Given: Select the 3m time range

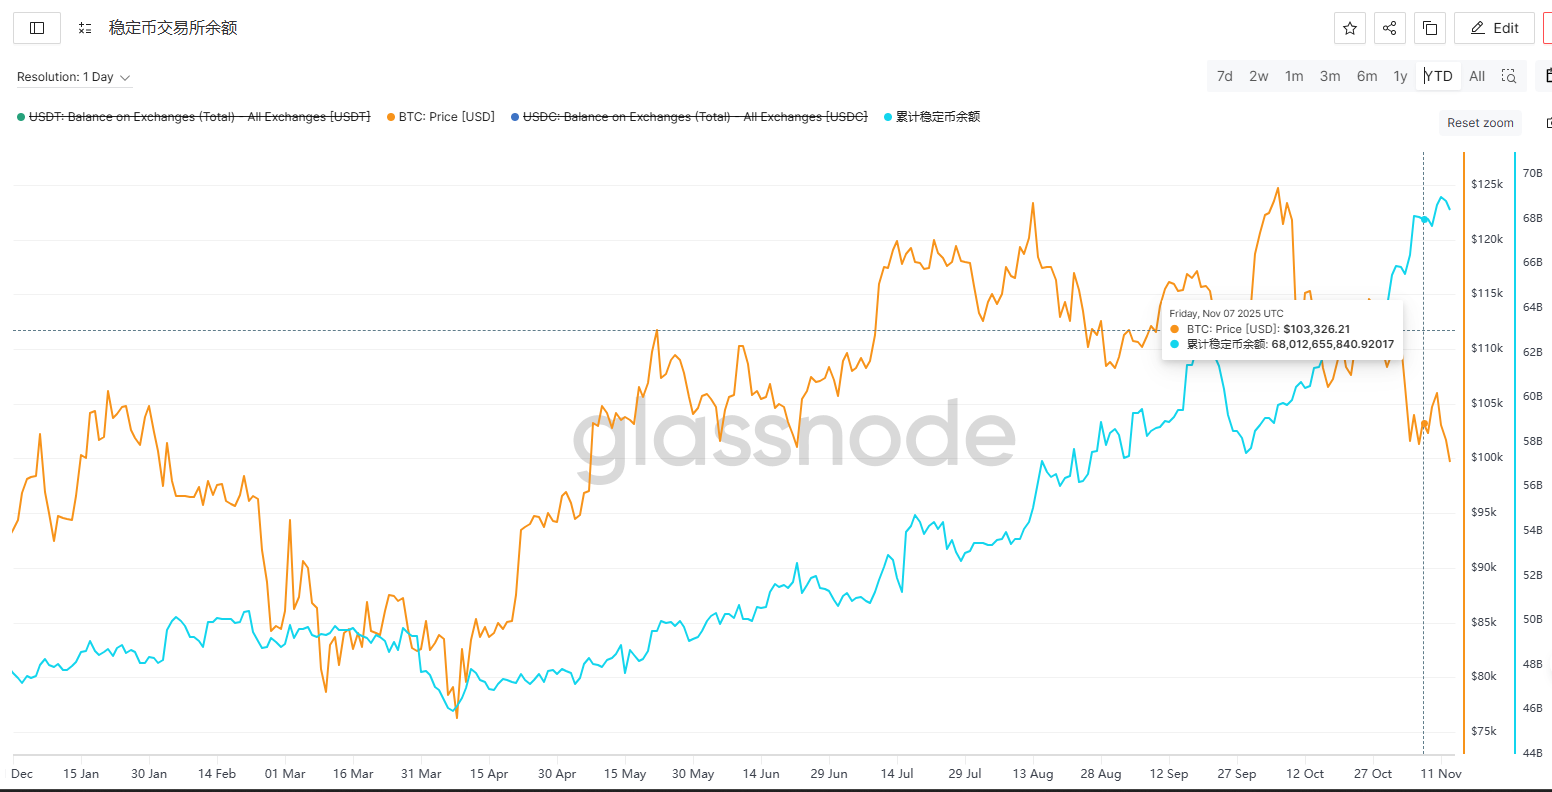Looking at the screenshot, I should click(x=1330, y=76).
